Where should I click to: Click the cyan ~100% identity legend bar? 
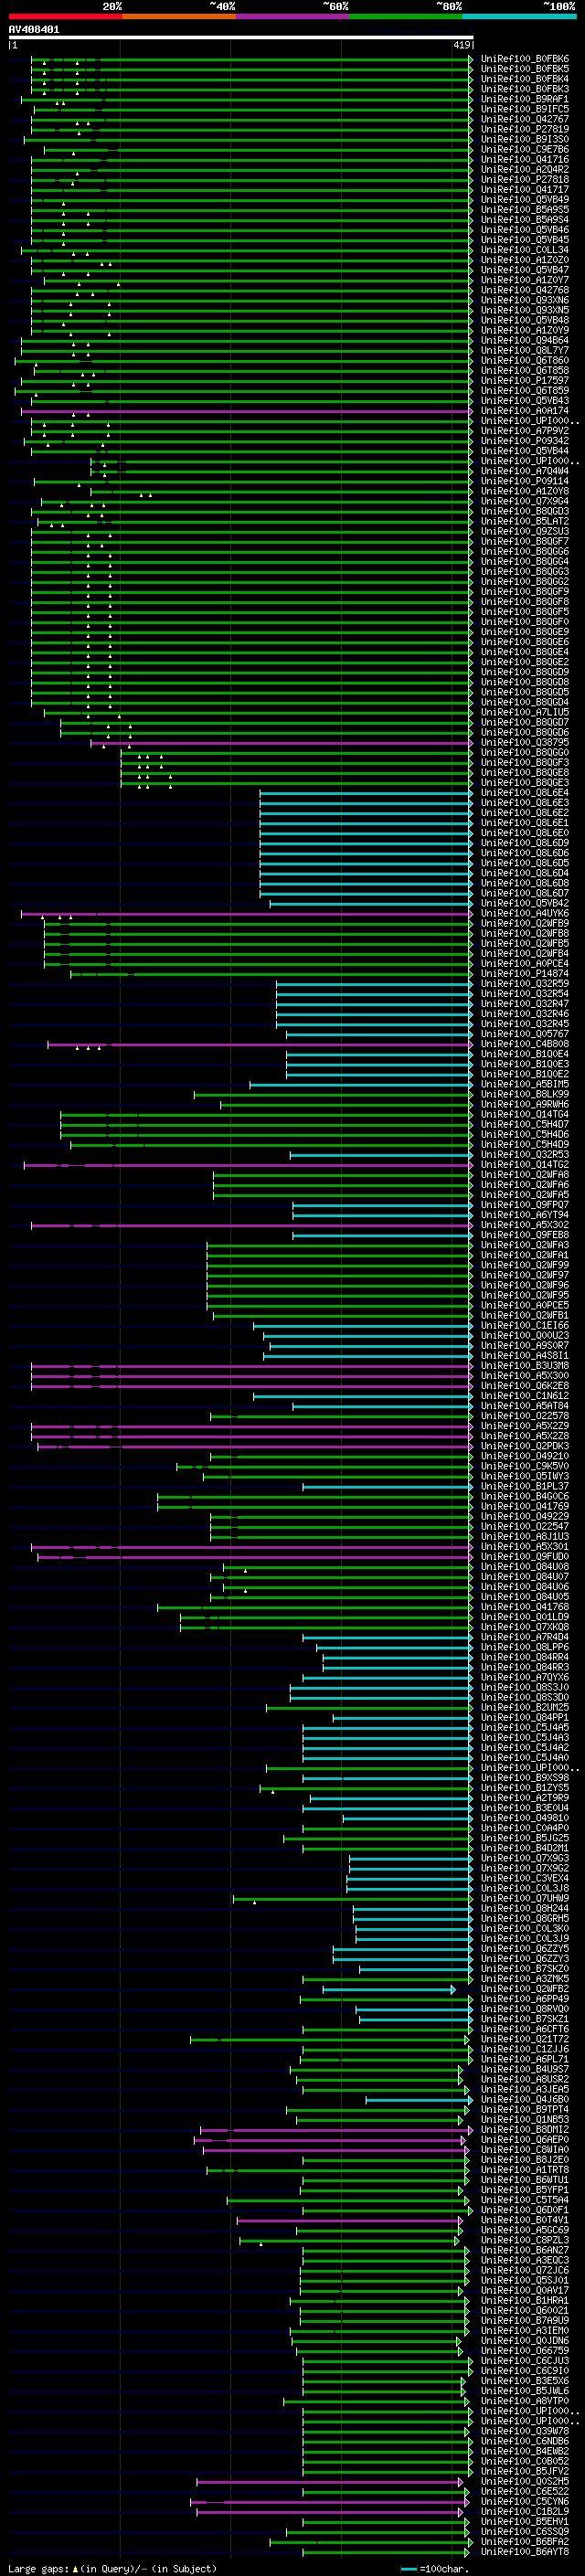(x=519, y=16)
